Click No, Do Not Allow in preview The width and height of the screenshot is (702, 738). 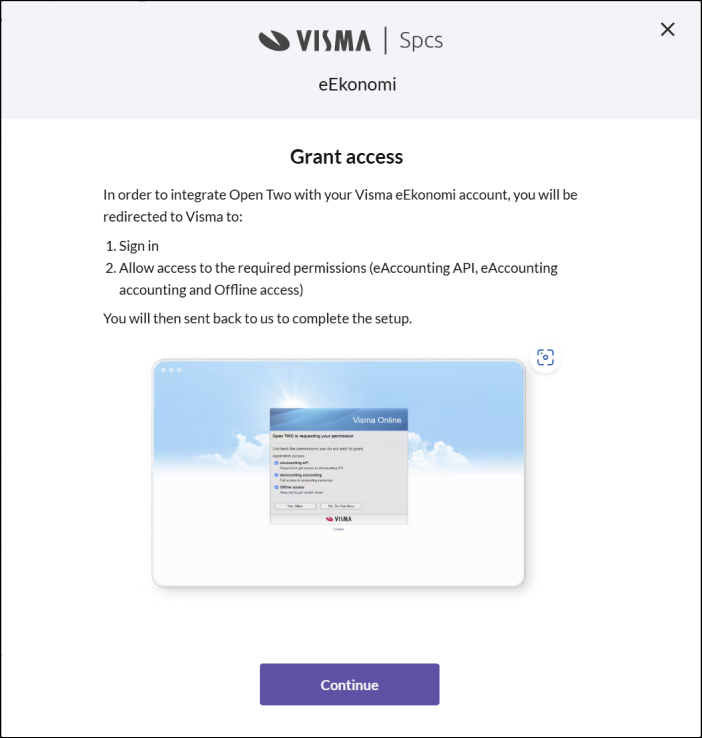[341, 506]
